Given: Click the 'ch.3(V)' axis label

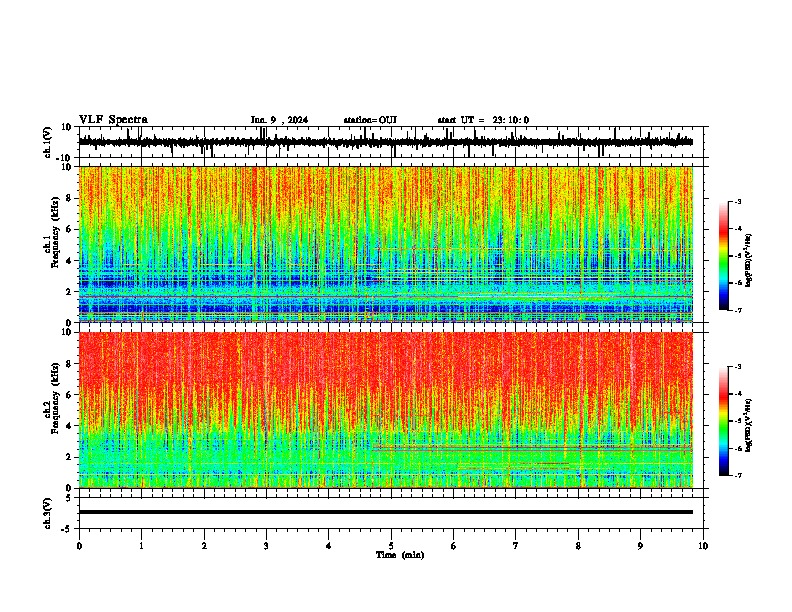Looking at the screenshot, I should 48,513.
